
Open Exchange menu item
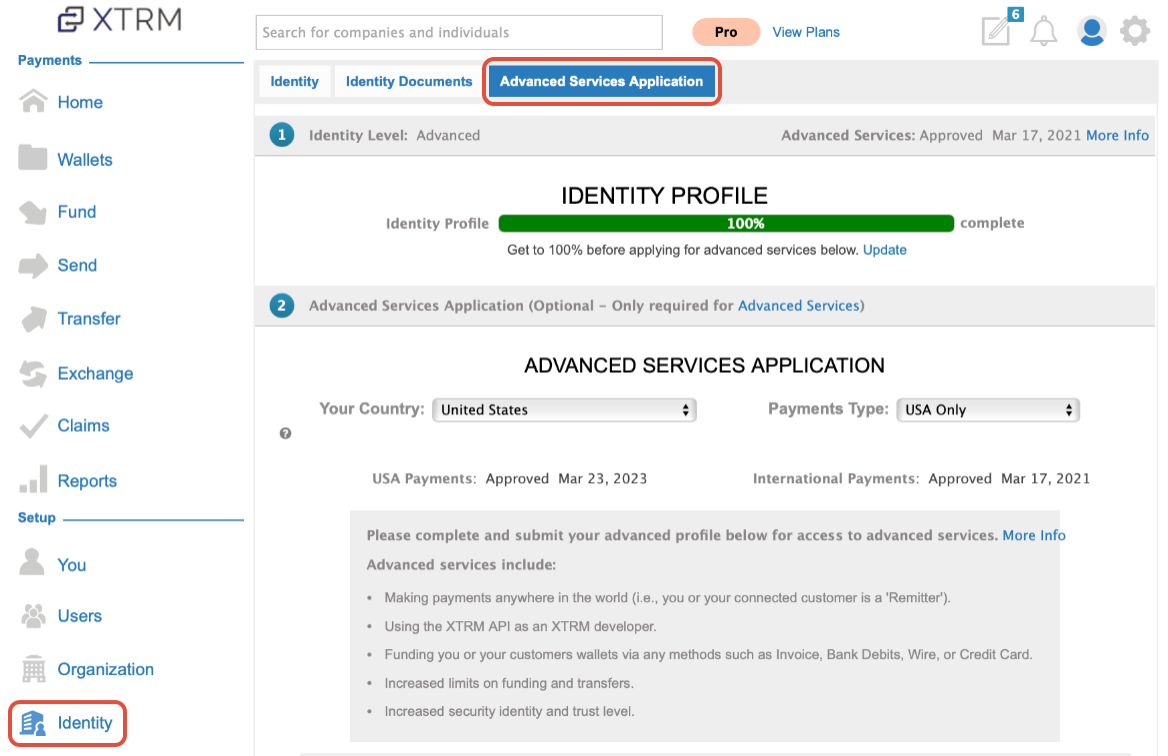tap(95, 373)
